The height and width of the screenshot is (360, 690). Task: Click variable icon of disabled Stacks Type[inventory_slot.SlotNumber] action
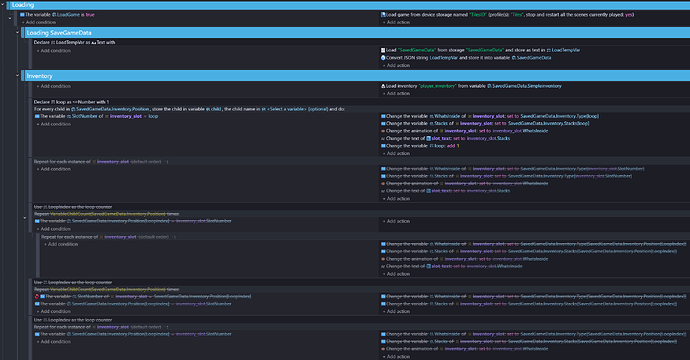[x=383, y=176]
